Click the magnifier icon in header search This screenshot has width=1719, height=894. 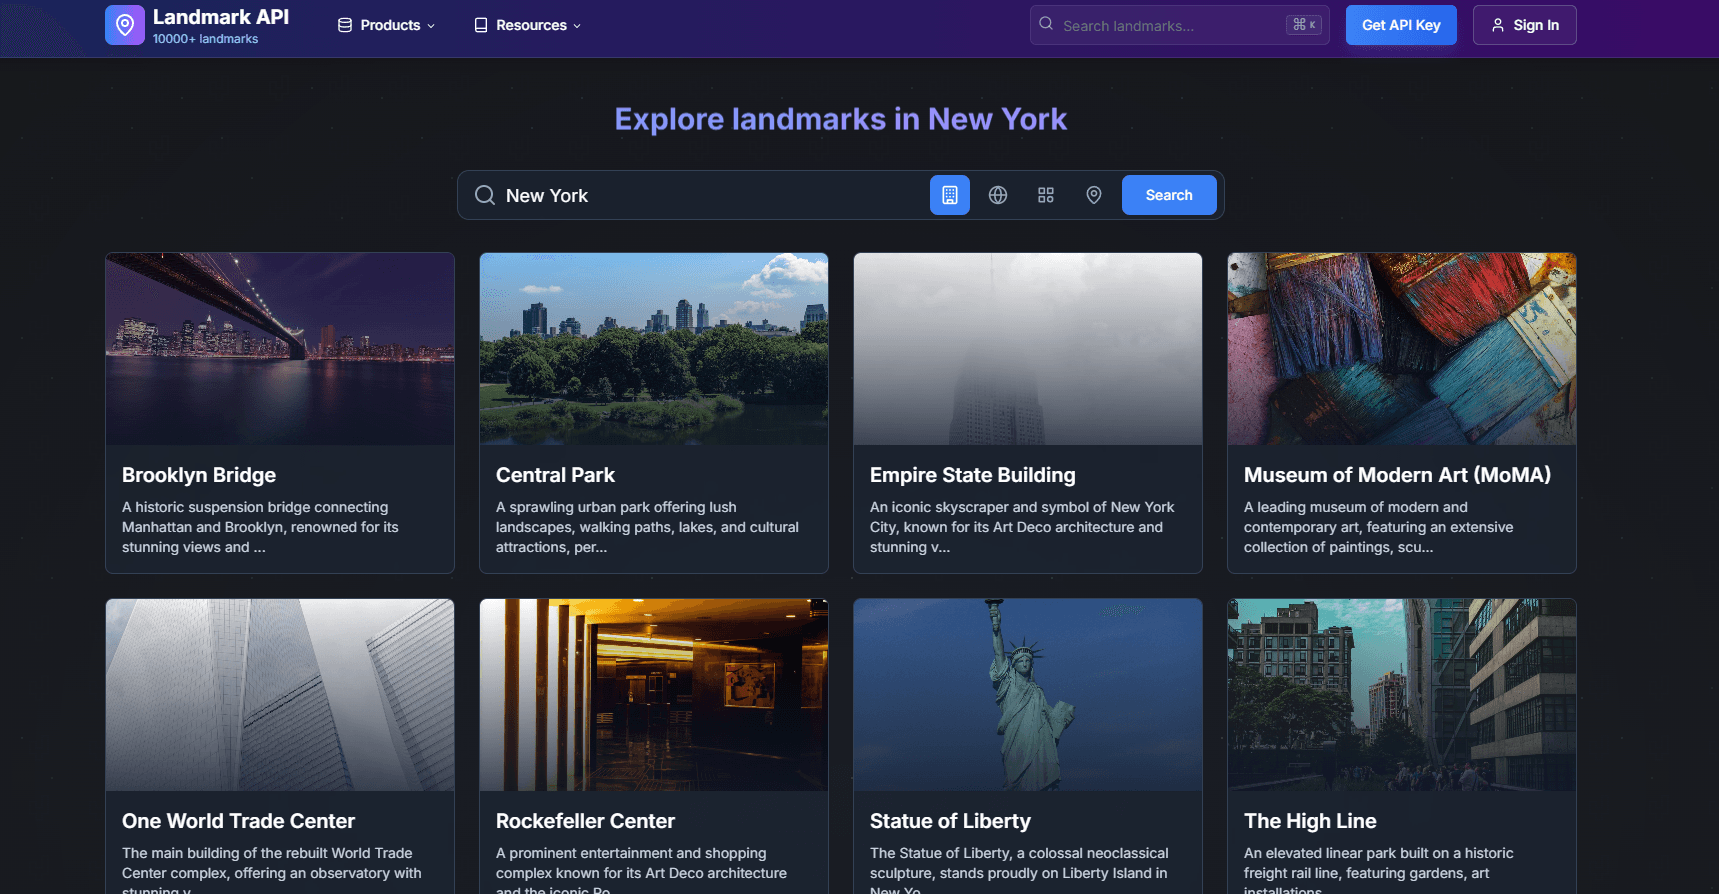pyautogui.click(x=1046, y=24)
